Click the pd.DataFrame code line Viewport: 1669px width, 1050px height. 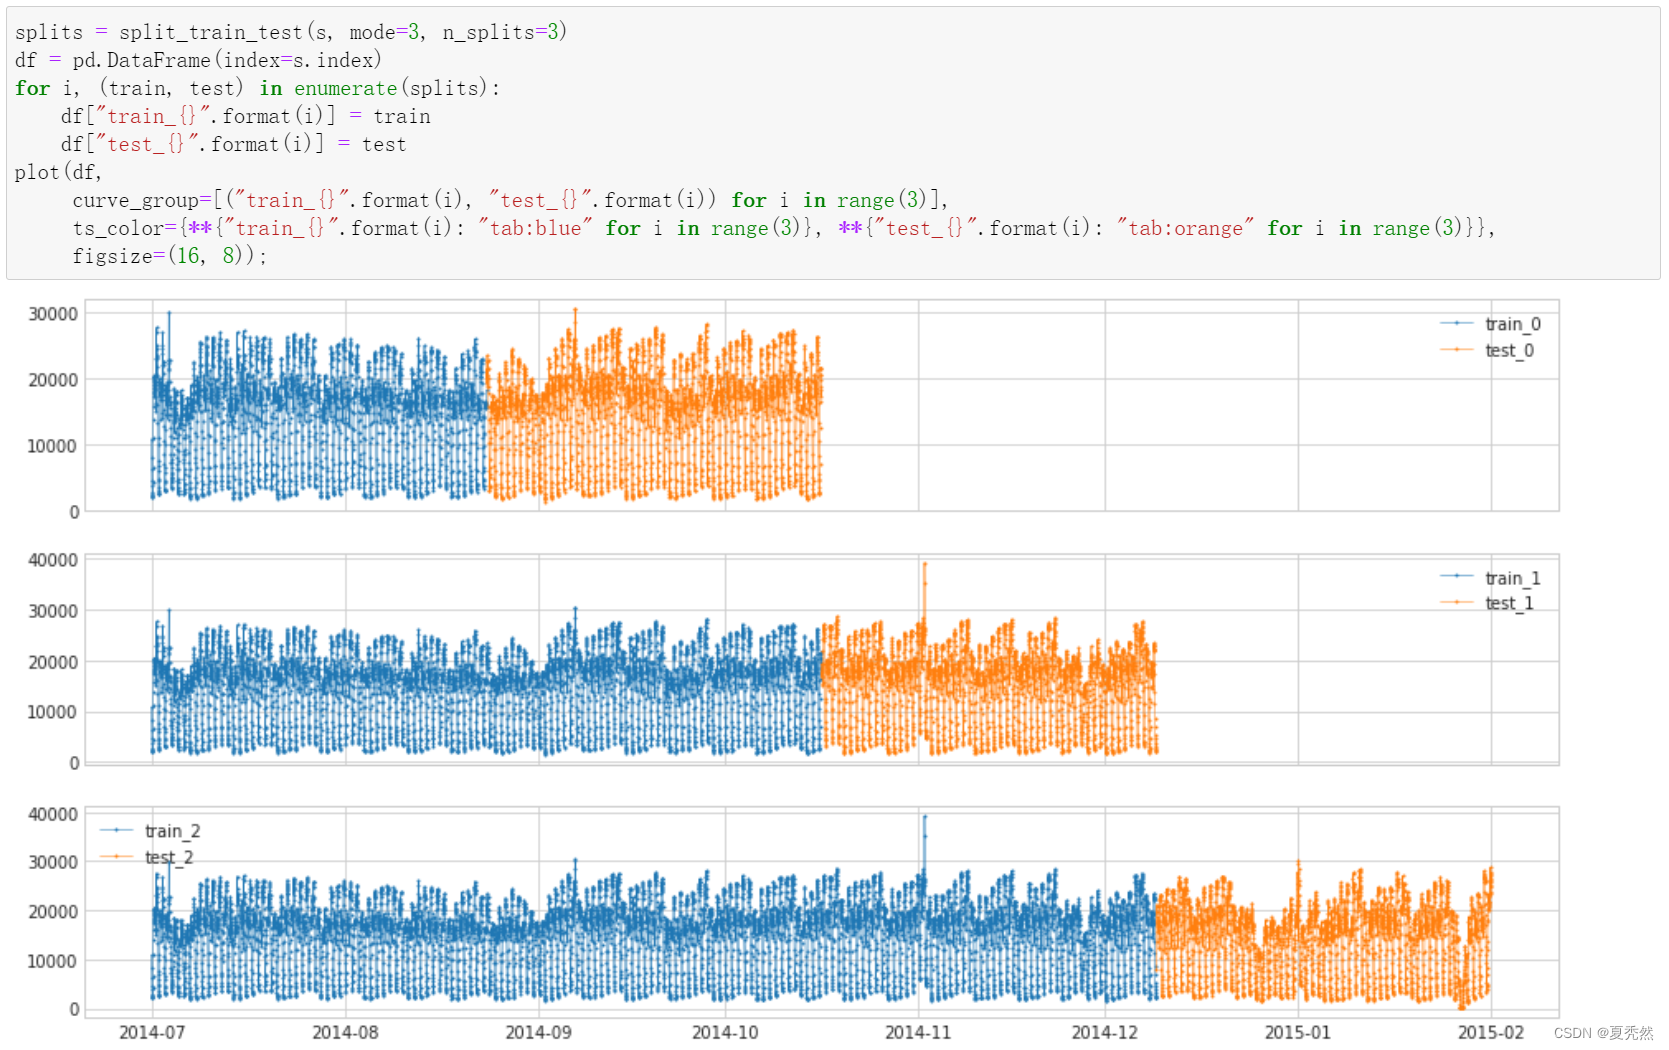(x=198, y=60)
